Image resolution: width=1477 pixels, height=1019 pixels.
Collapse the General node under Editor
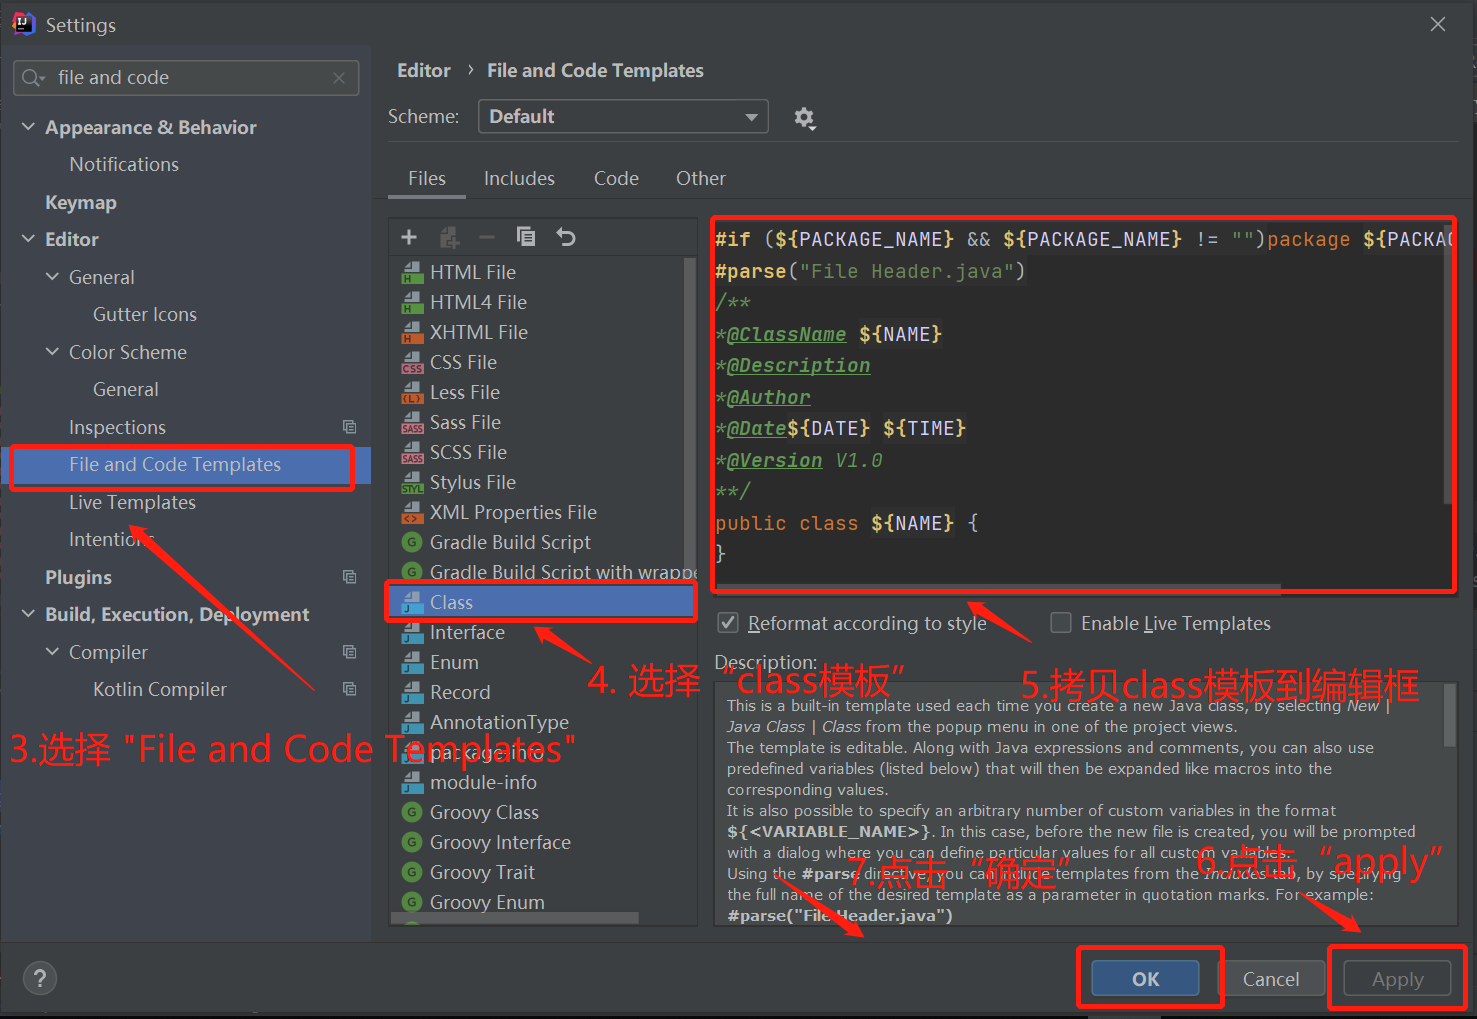click(52, 277)
